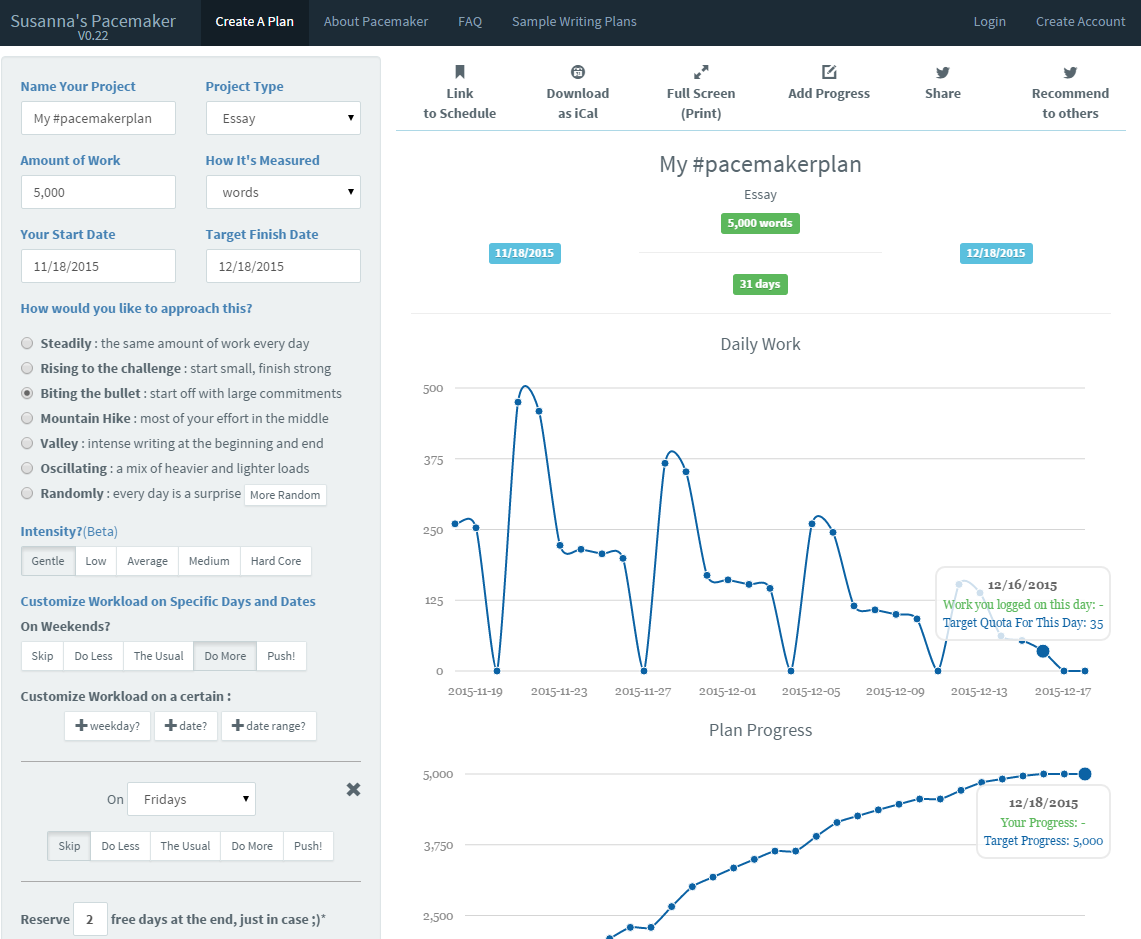This screenshot has height=939, width=1141.
Task: Click the Download as iCal calendar icon
Action: click(x=578, y=72)
